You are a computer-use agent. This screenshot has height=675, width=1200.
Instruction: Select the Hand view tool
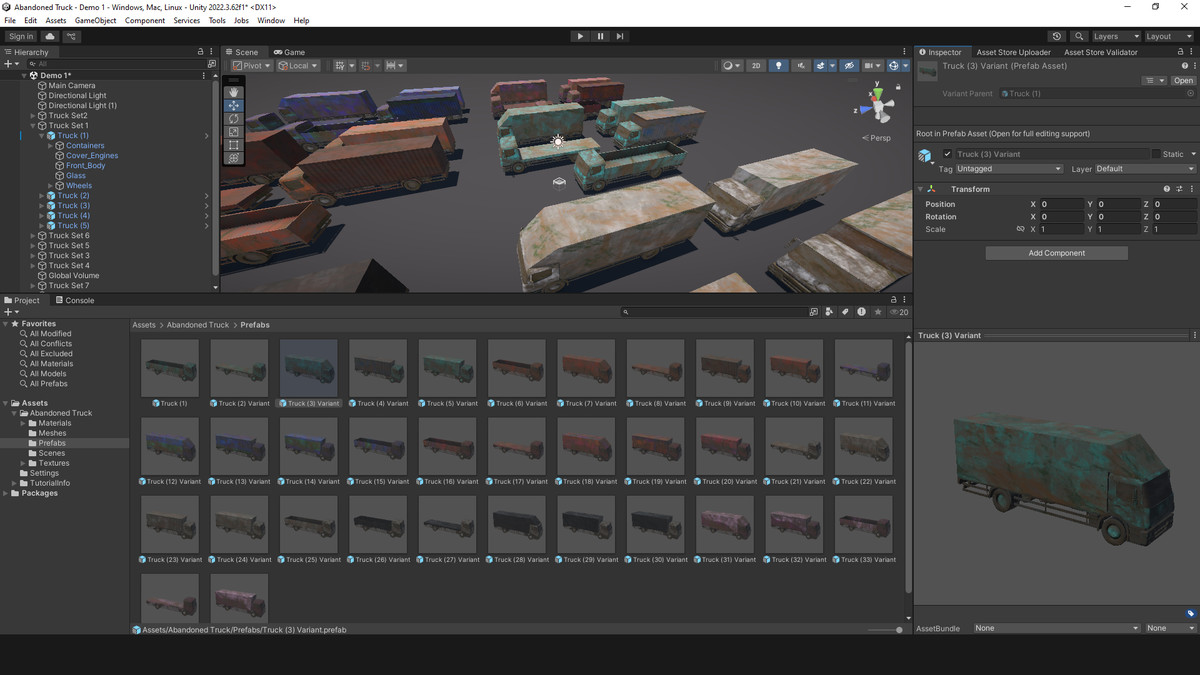234,92
